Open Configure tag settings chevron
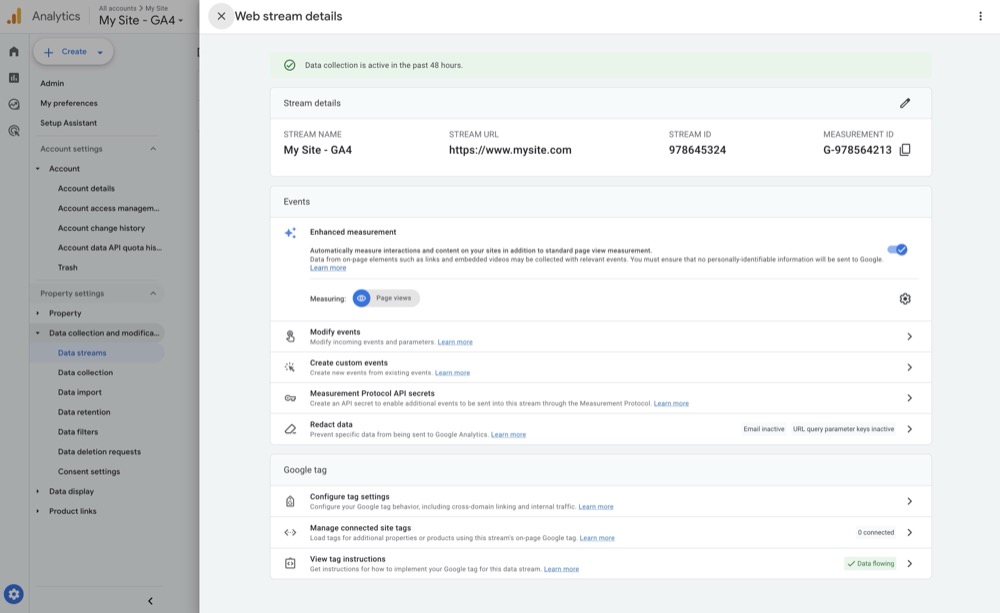 point(909,501)
